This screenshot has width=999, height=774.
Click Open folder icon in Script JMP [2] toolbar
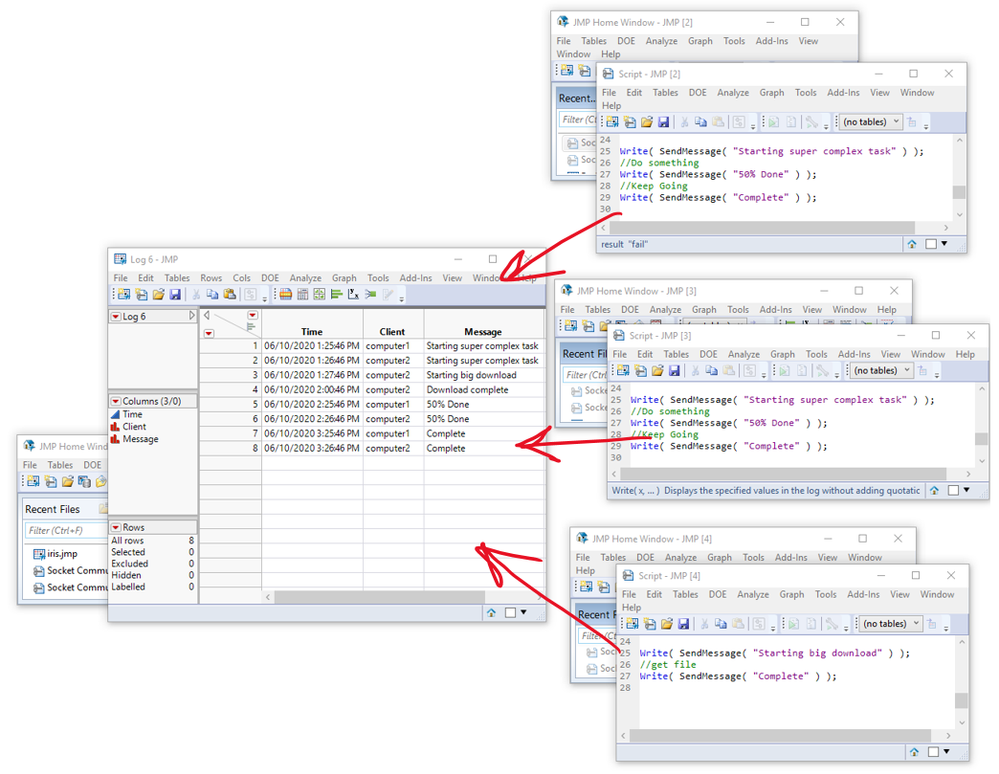point(647,122)
